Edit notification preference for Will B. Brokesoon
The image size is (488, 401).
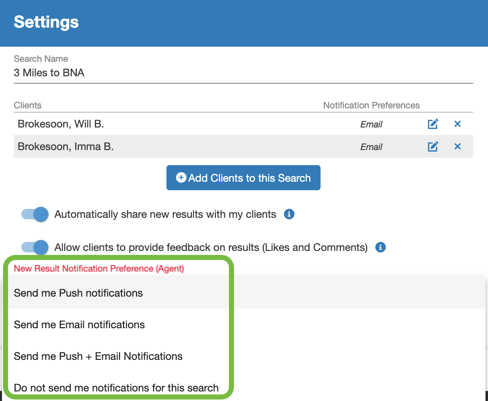(433, 124)
